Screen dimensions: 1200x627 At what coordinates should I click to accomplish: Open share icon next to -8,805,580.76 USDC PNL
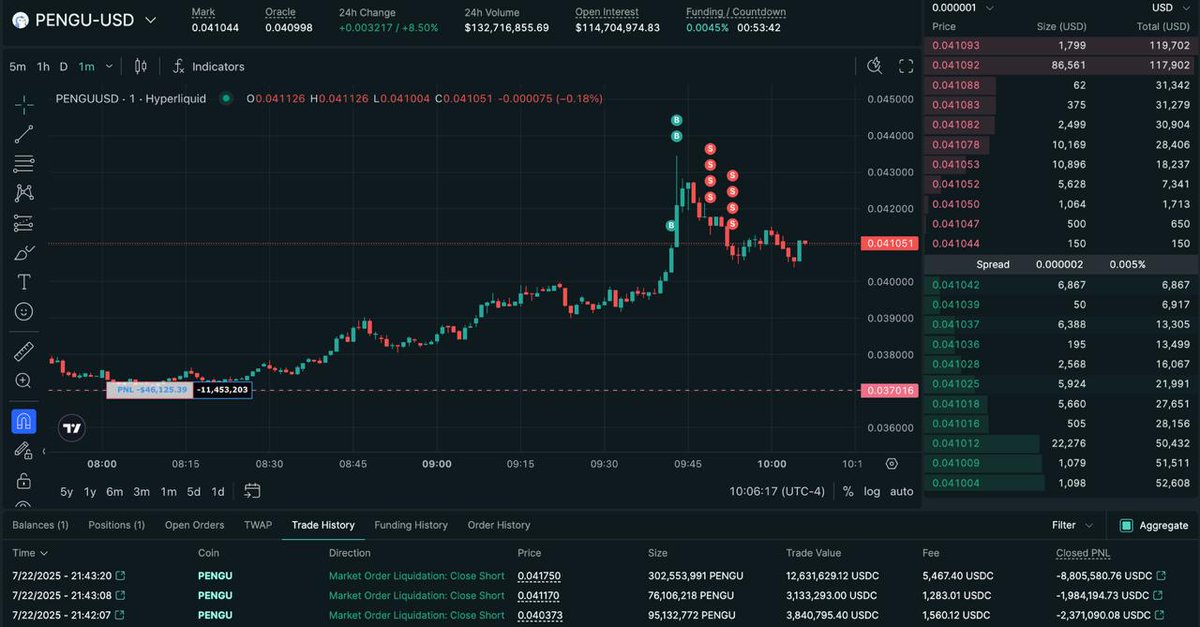(1161, 576)
